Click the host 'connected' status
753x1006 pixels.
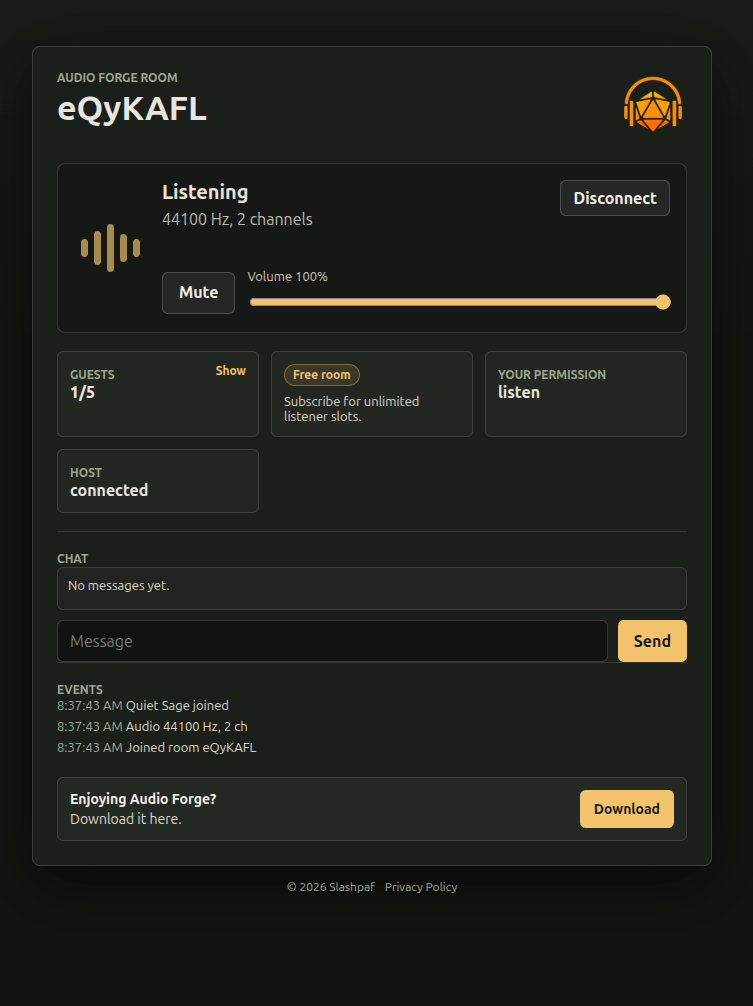pos(109,490)
